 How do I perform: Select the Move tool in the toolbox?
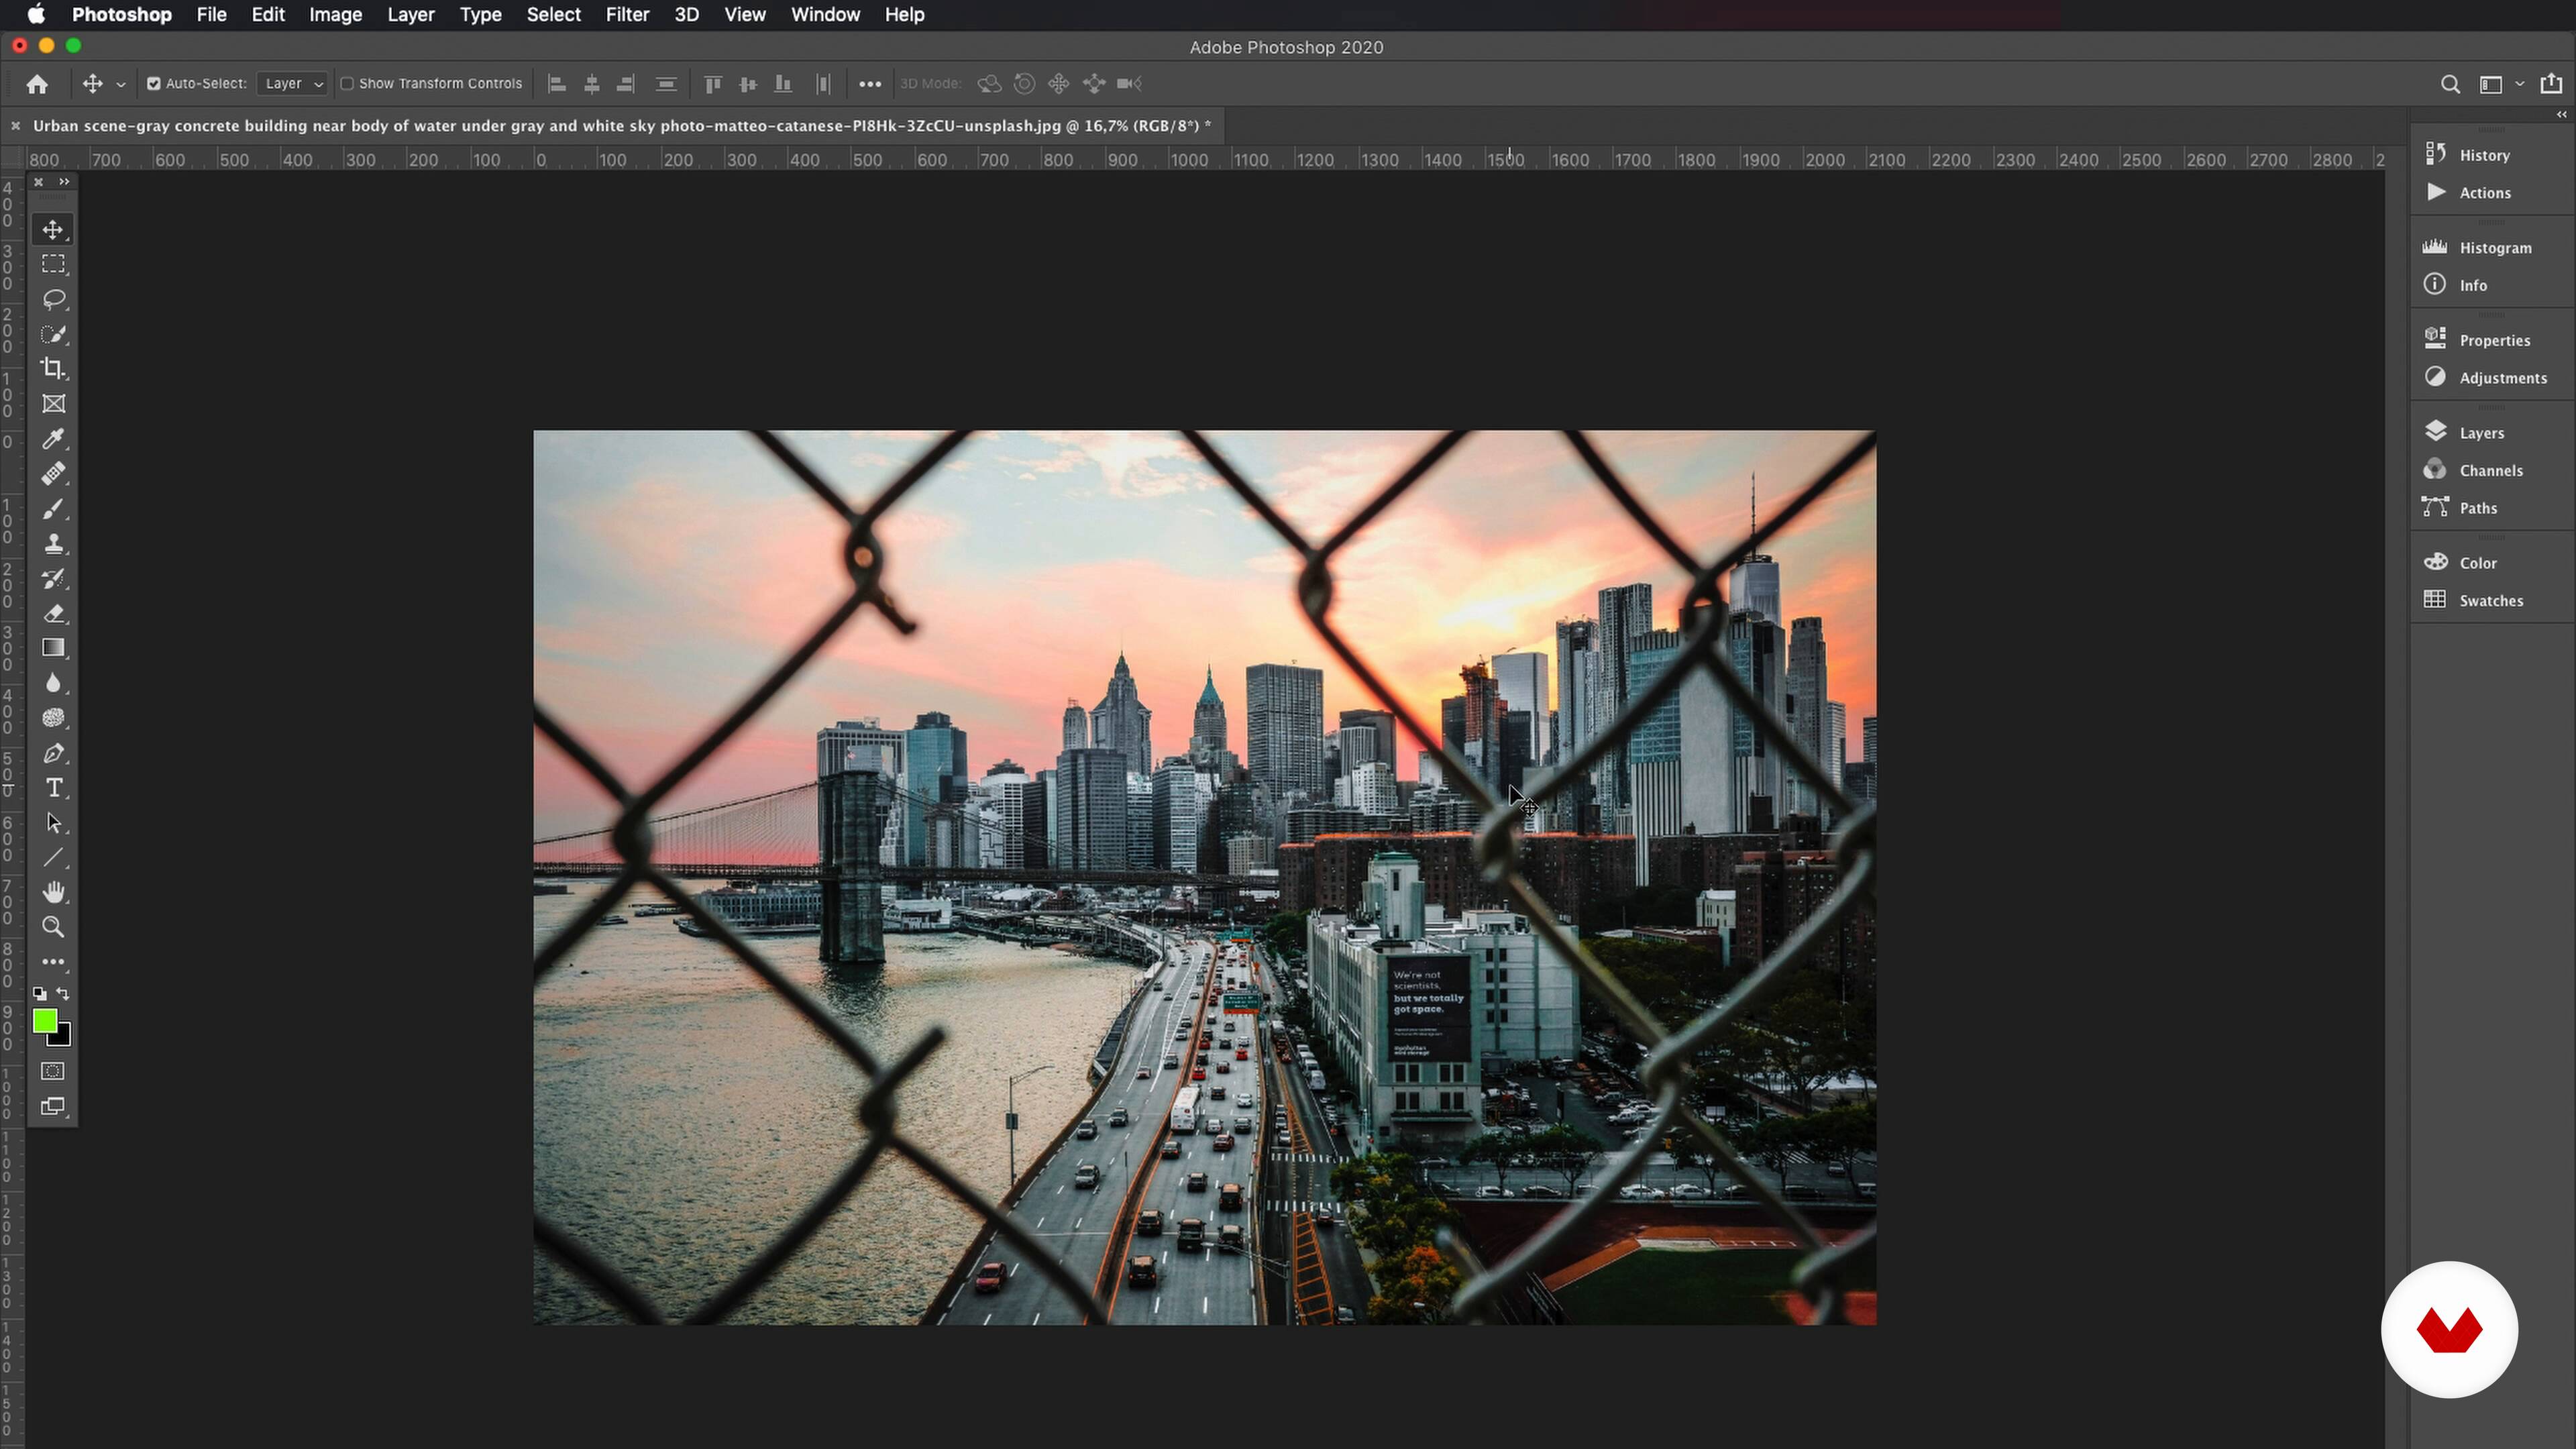click(x=53, y=229)
